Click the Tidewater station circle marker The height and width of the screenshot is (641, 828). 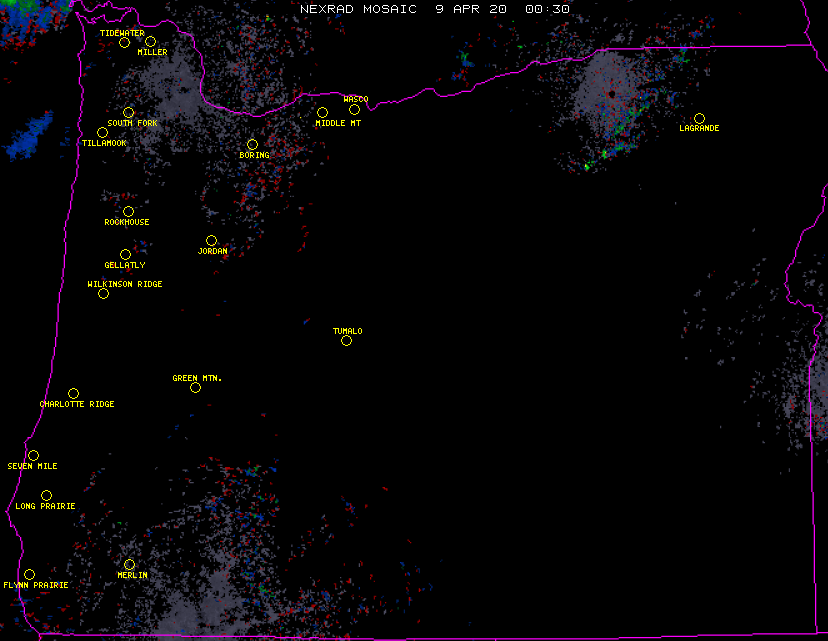(125, 42)
